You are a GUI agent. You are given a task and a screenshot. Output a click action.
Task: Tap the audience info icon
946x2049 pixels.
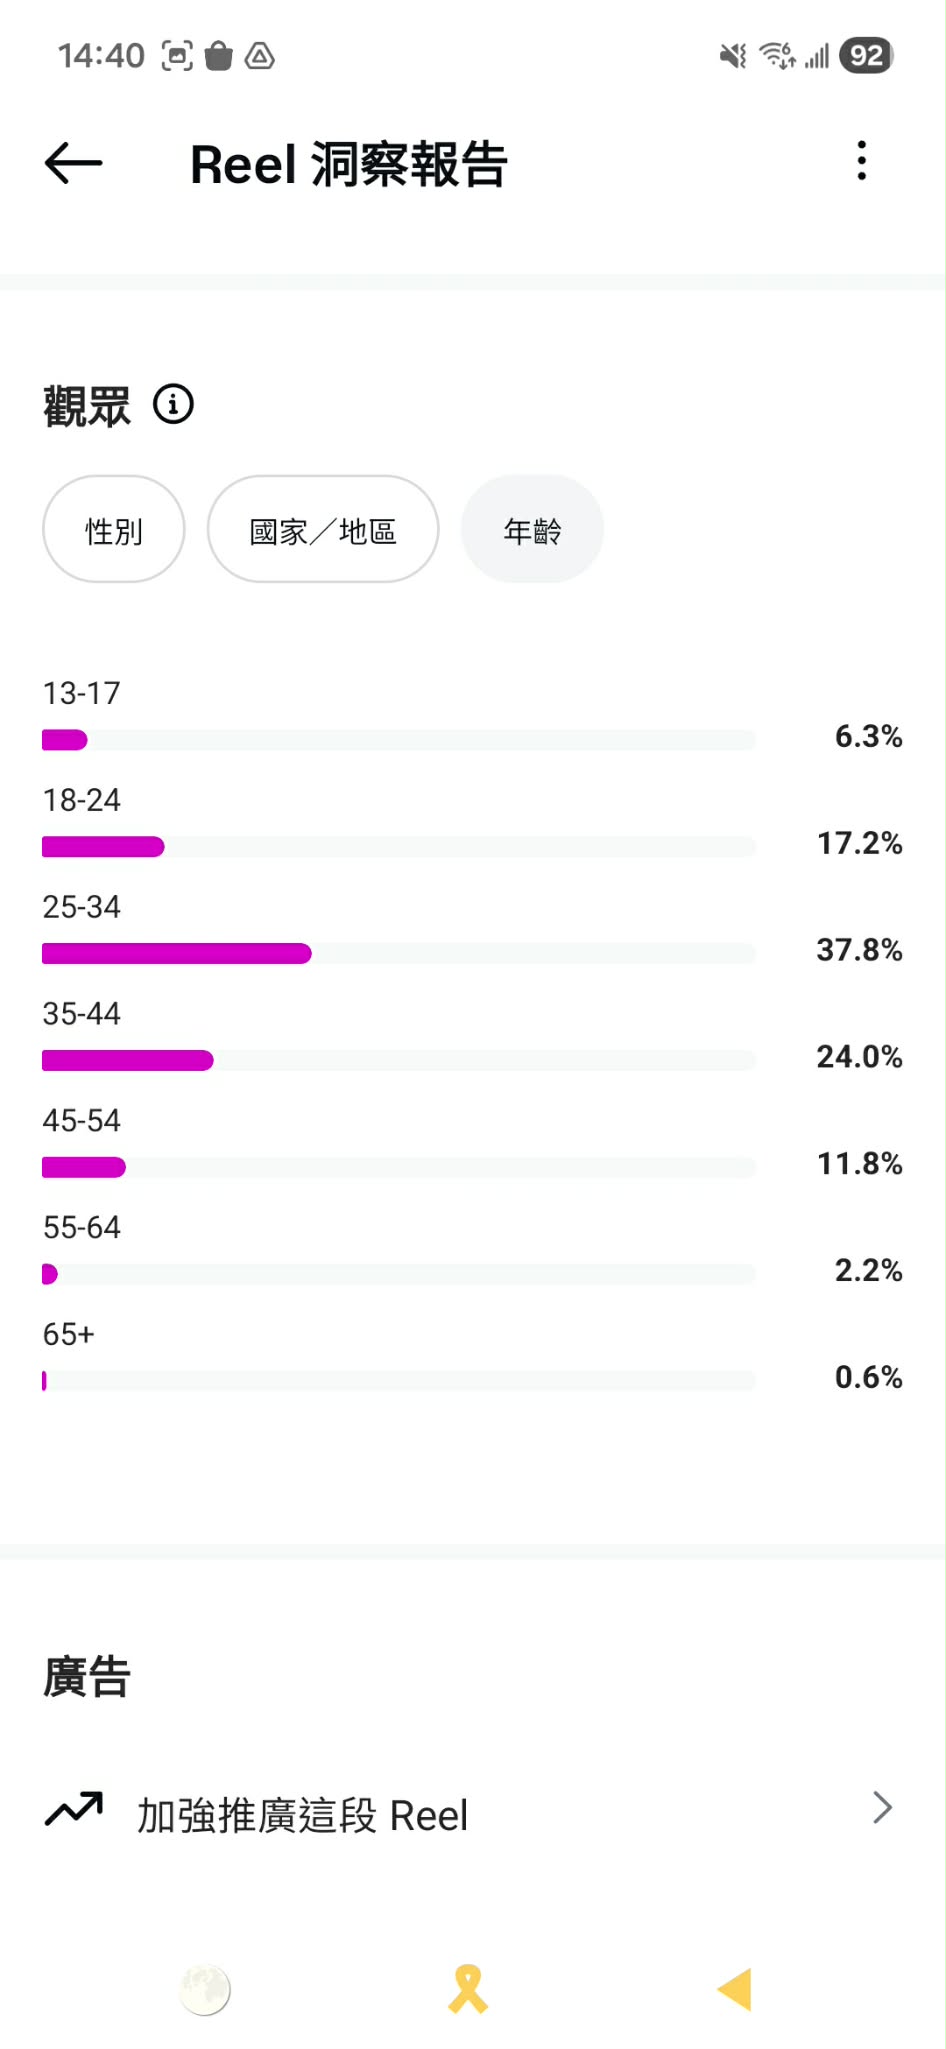pyautogui.click(x=173, y=405)
